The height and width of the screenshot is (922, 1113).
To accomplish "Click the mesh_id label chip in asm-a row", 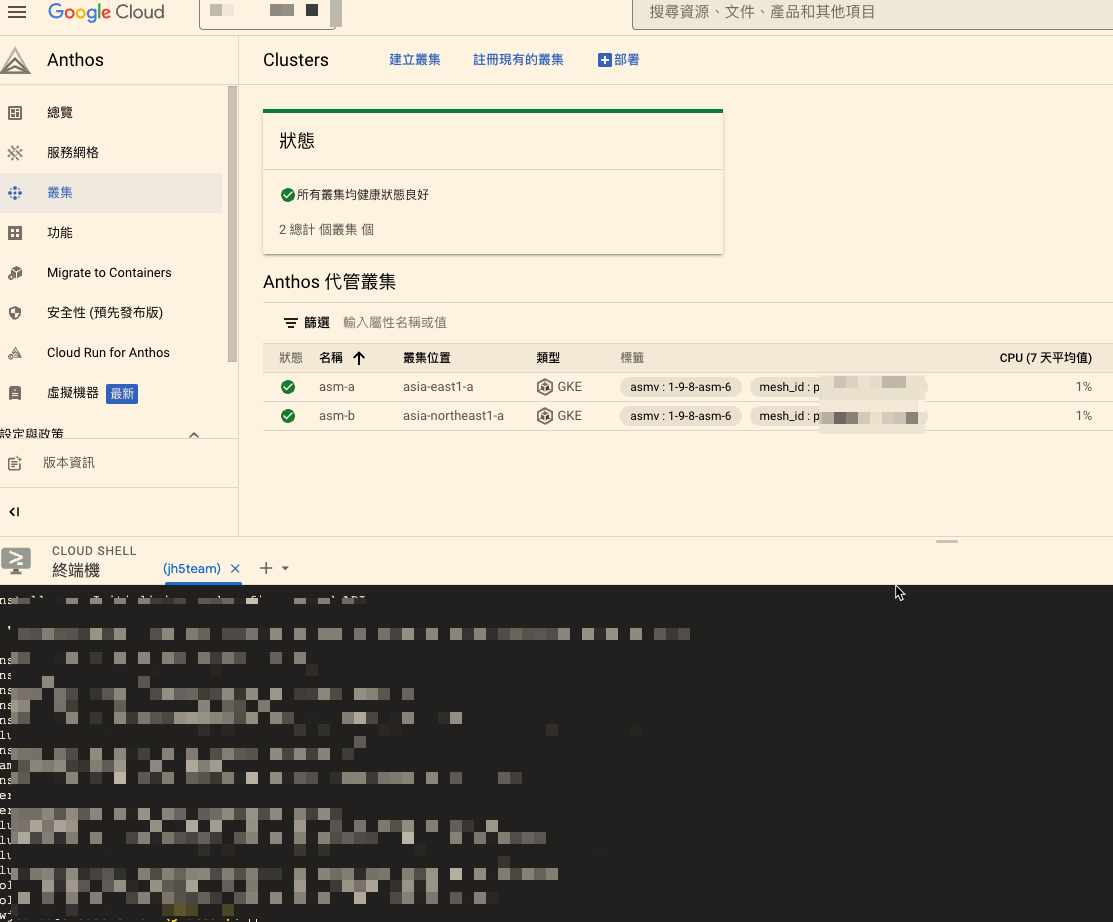I will pos(838,387).
